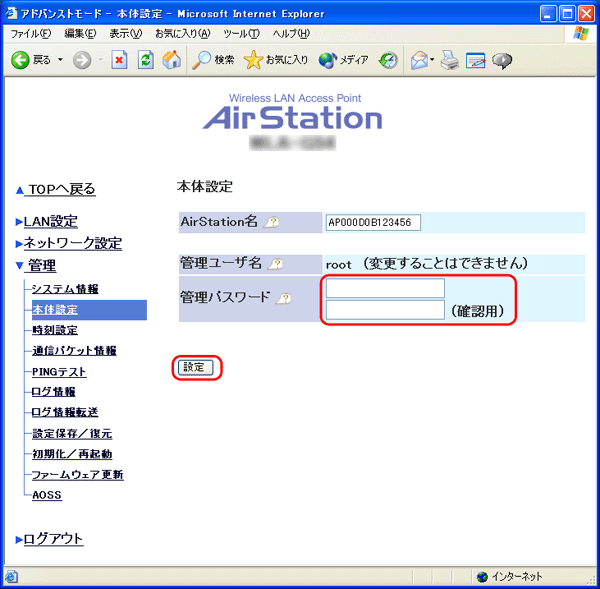
Task: Click the AirStation logo banner
Action: pos(293,112)
